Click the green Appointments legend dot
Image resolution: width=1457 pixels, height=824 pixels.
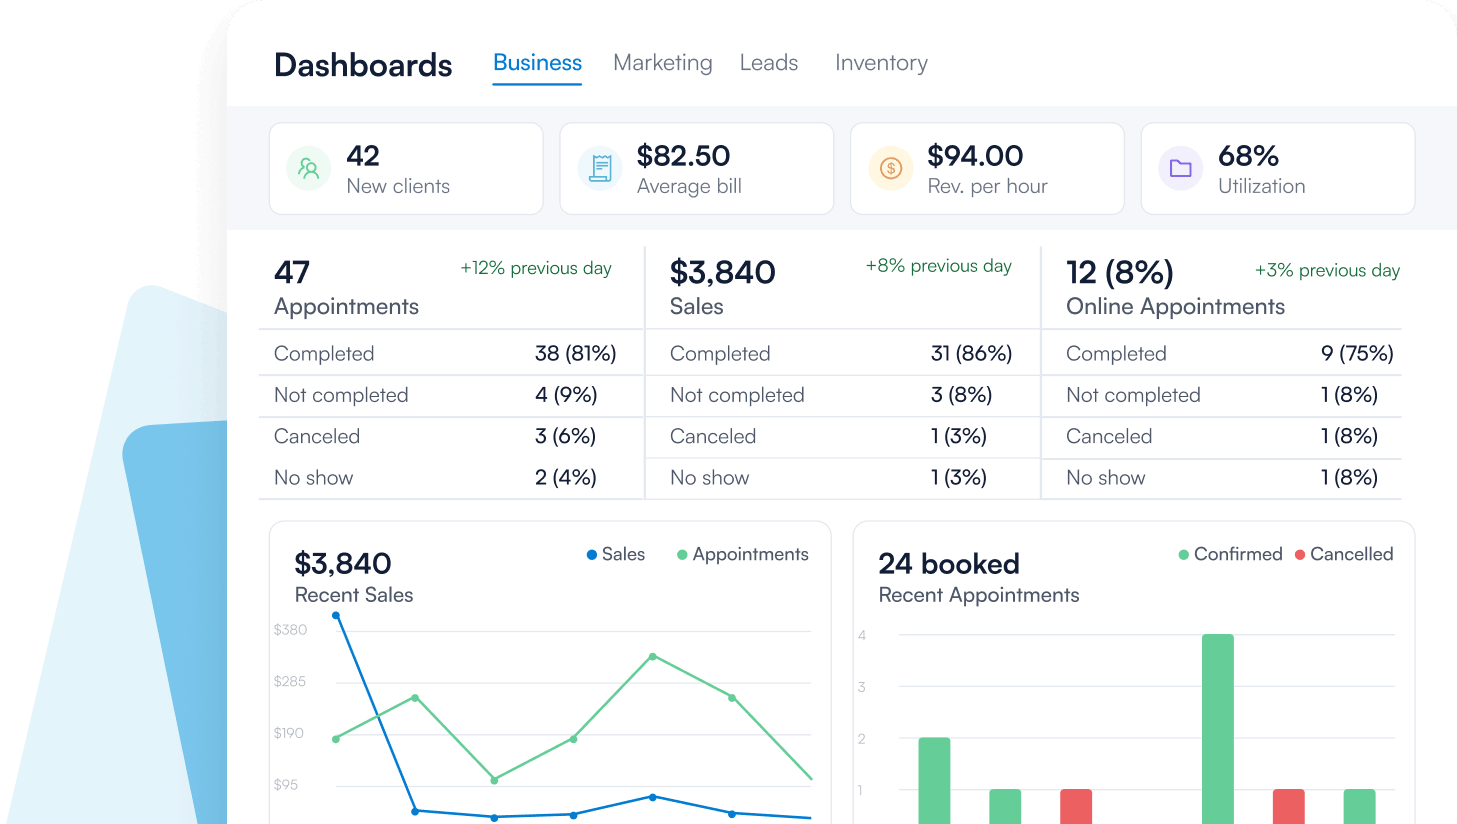[x=682, y=555]
